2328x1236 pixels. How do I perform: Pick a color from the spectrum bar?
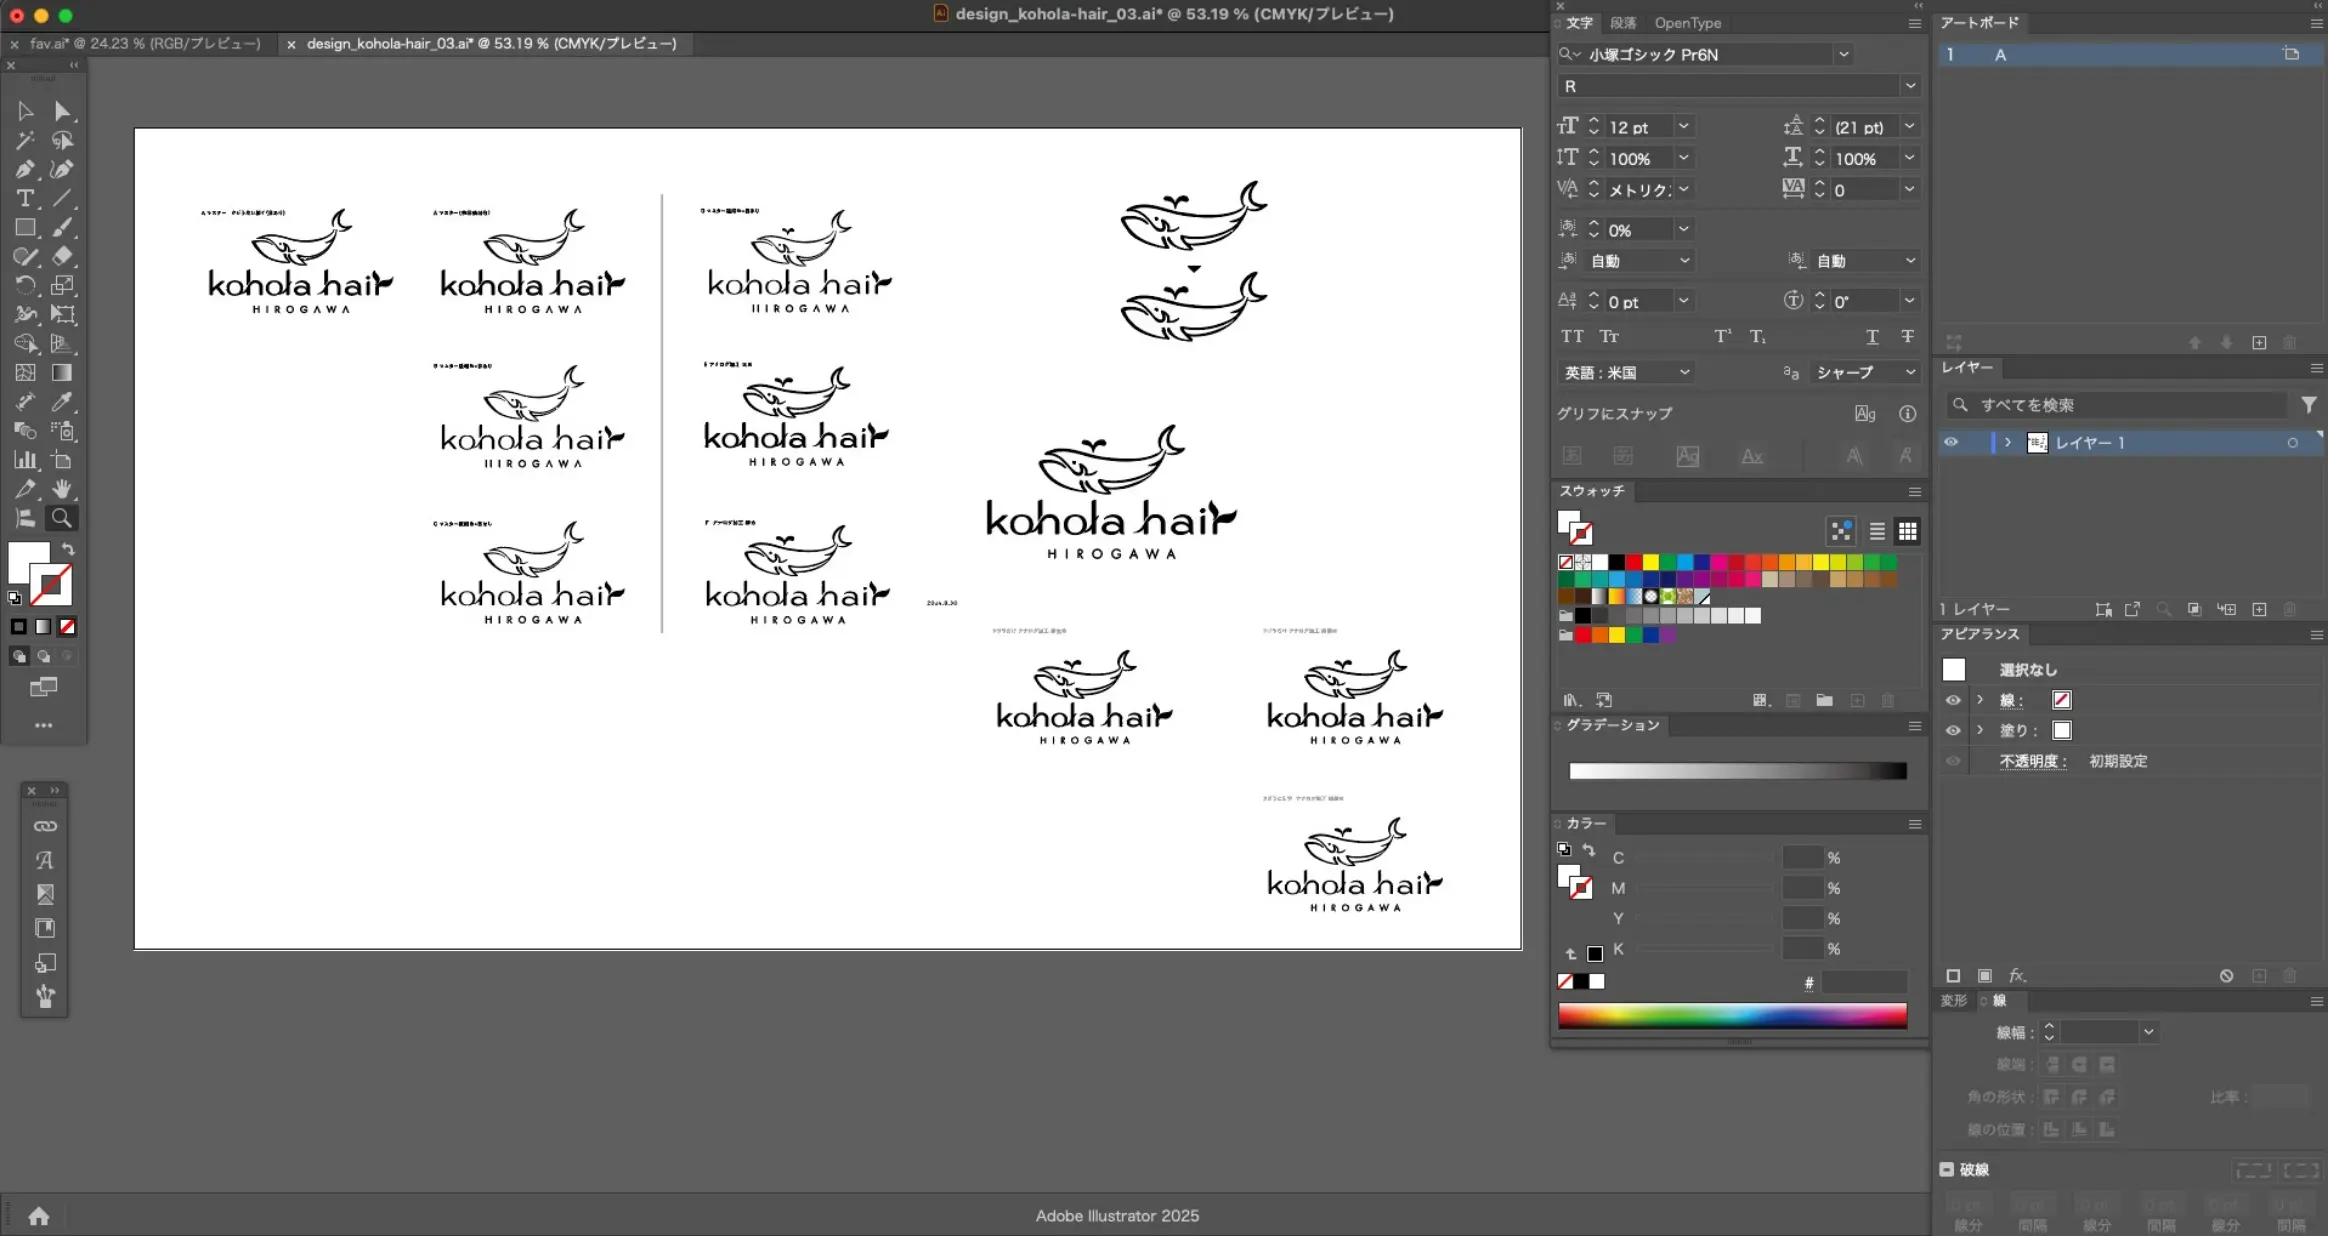1732,1016
